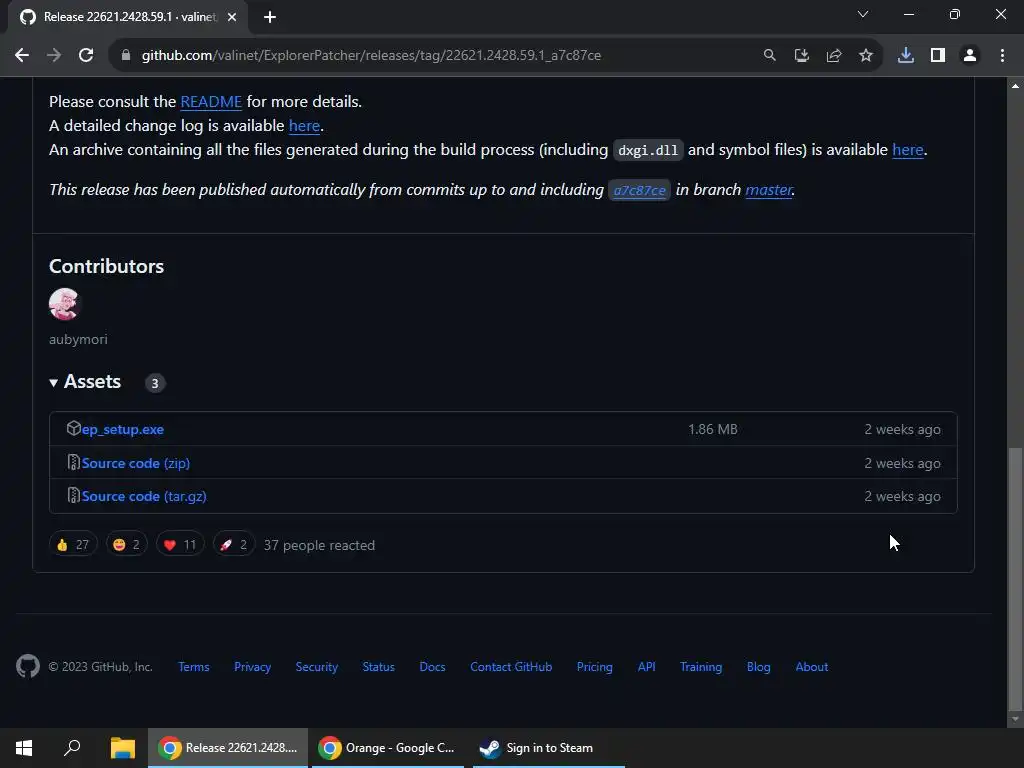This screenshot has width=1024, height=768.
Task: Click the scrollbar up arrow
Action: (x=1015, y=86)
